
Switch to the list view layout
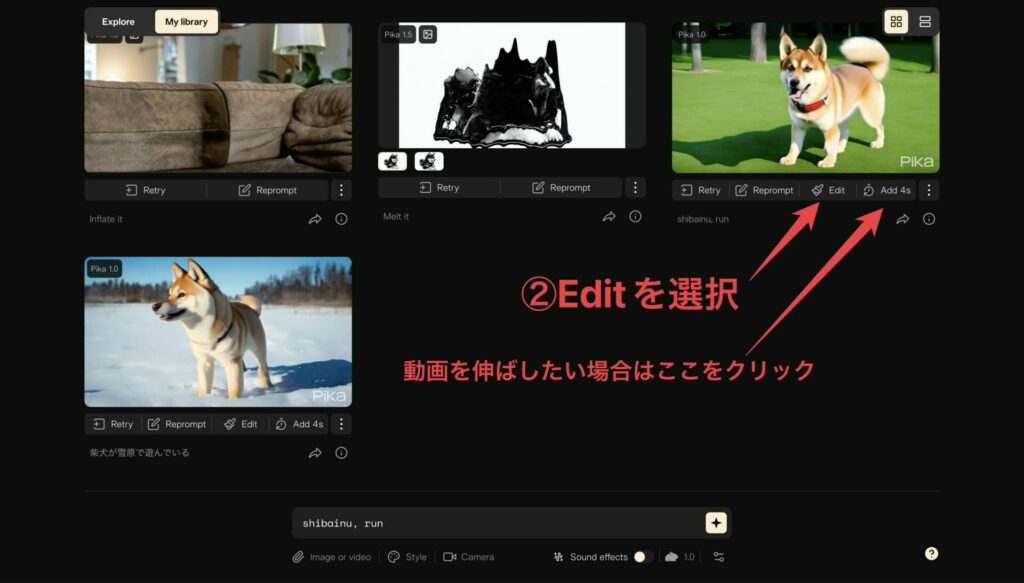[x=924, y=20]
